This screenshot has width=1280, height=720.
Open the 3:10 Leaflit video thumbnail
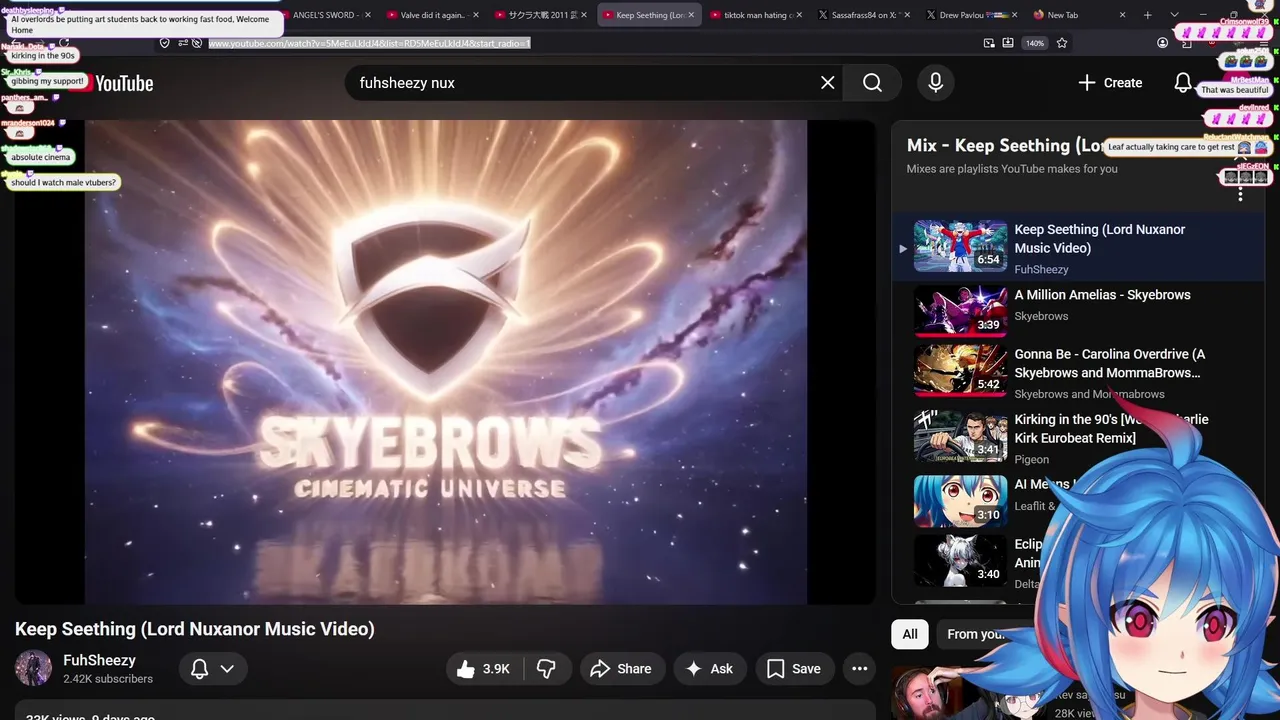pos(960,501)
